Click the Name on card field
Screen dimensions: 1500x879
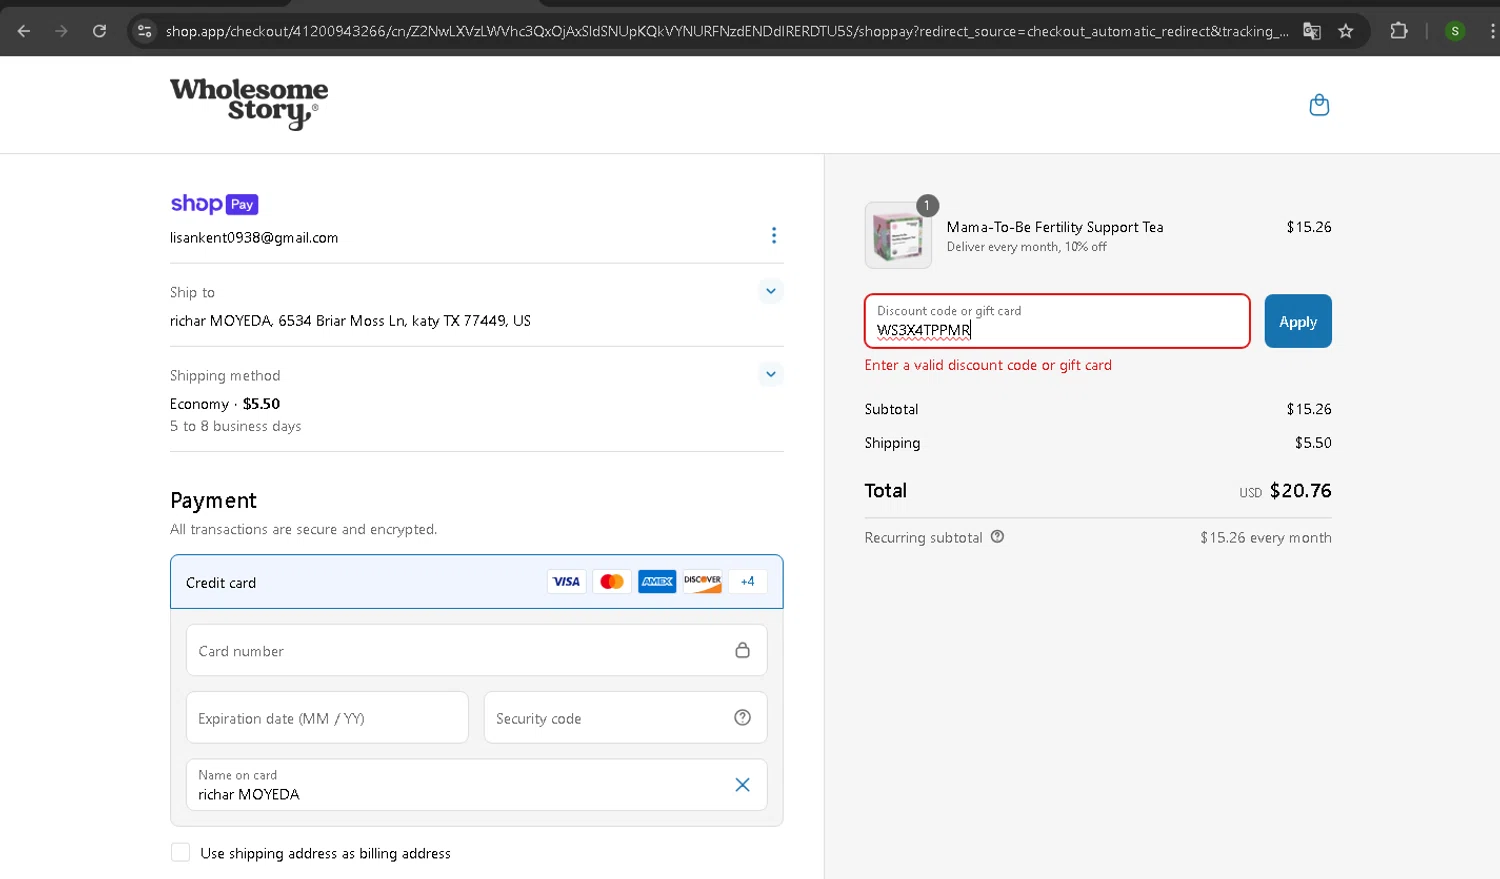[x=476, y=785]
